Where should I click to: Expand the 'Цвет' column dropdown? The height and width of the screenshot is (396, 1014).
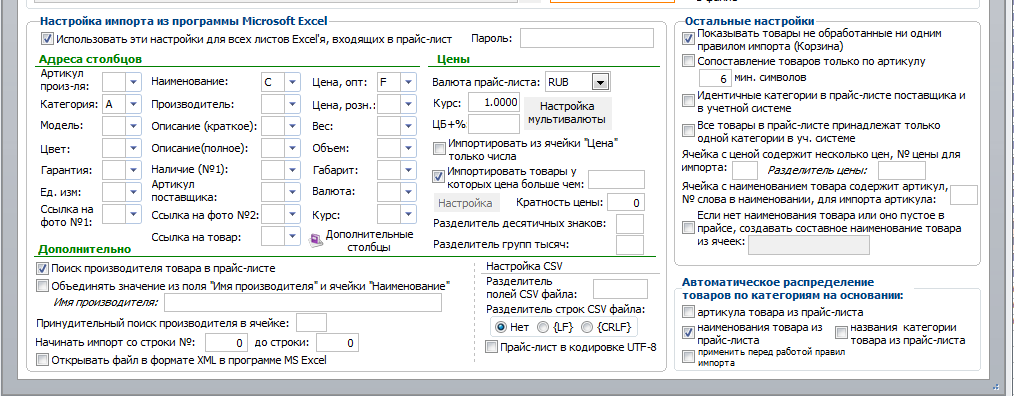tap(133, 148)
